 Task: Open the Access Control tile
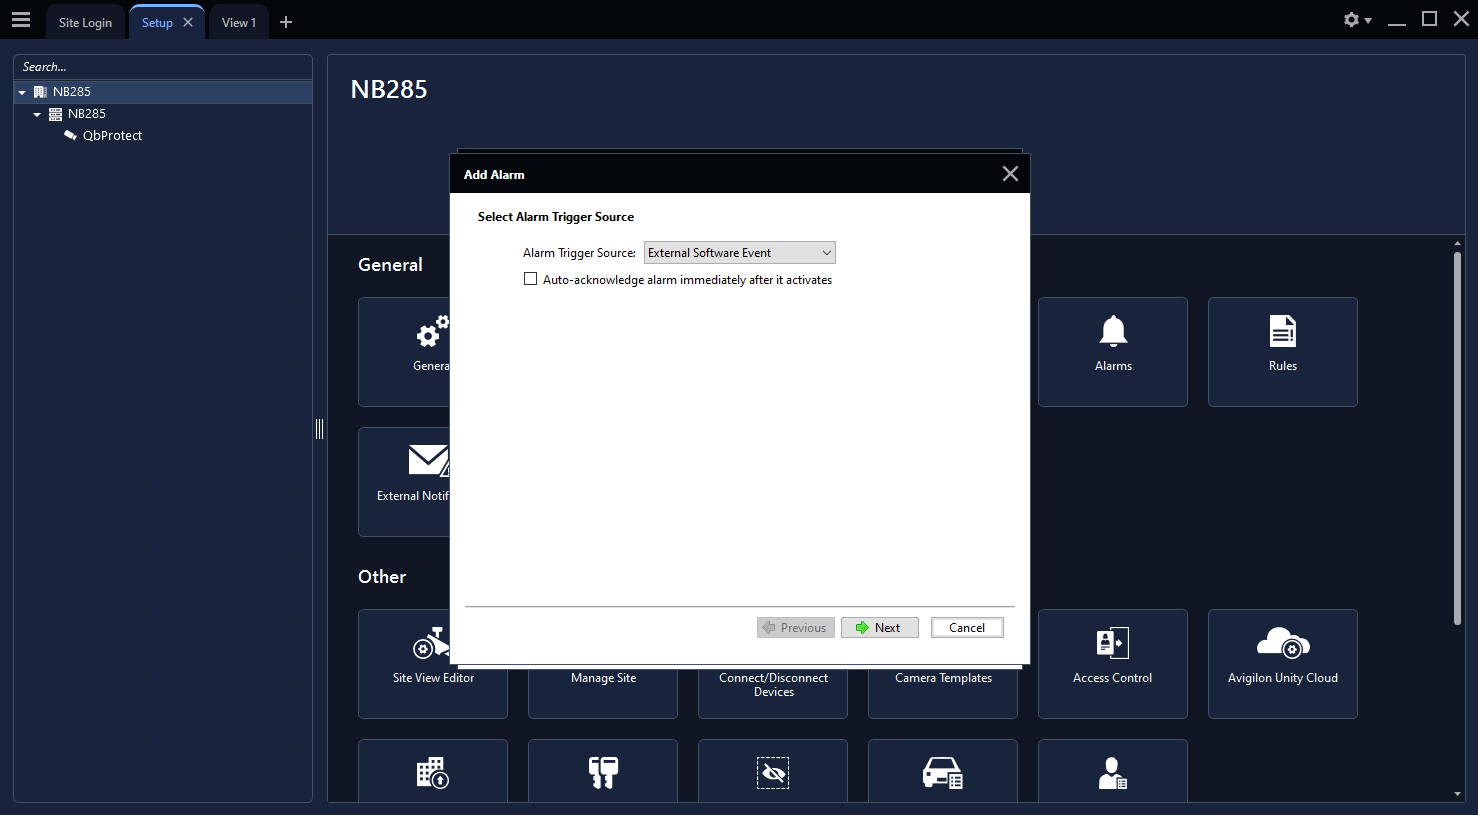click(x=1112, y=663)
